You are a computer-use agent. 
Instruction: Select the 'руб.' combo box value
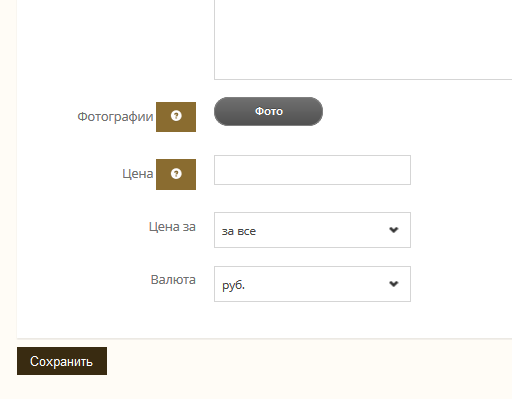click(233, 285)
